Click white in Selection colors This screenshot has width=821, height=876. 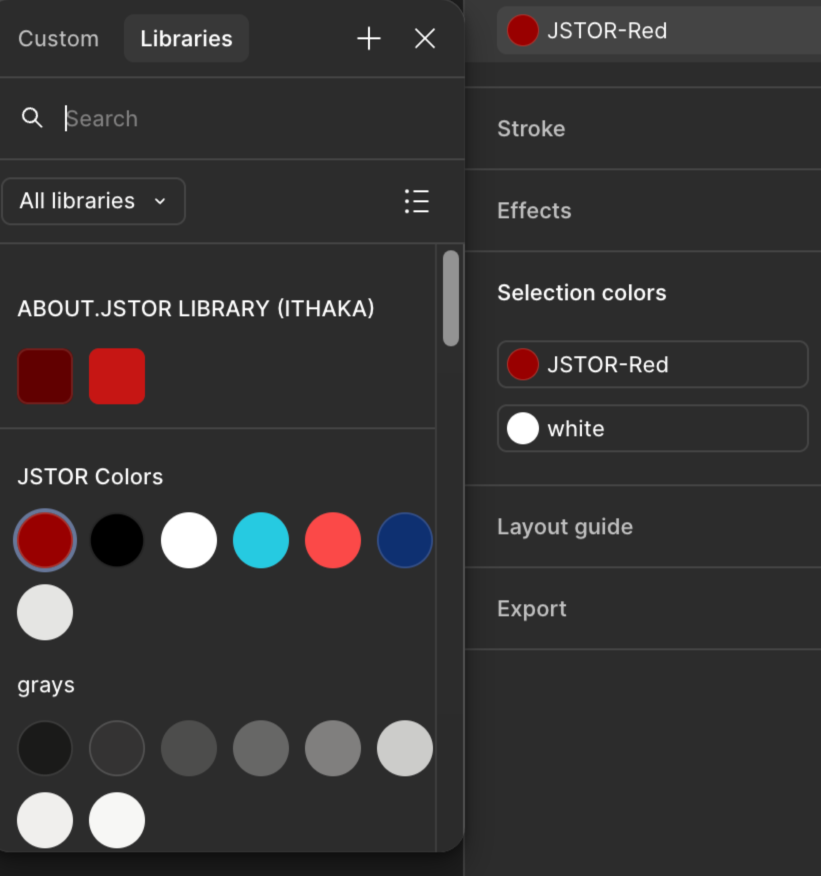[x=652, y=429]
